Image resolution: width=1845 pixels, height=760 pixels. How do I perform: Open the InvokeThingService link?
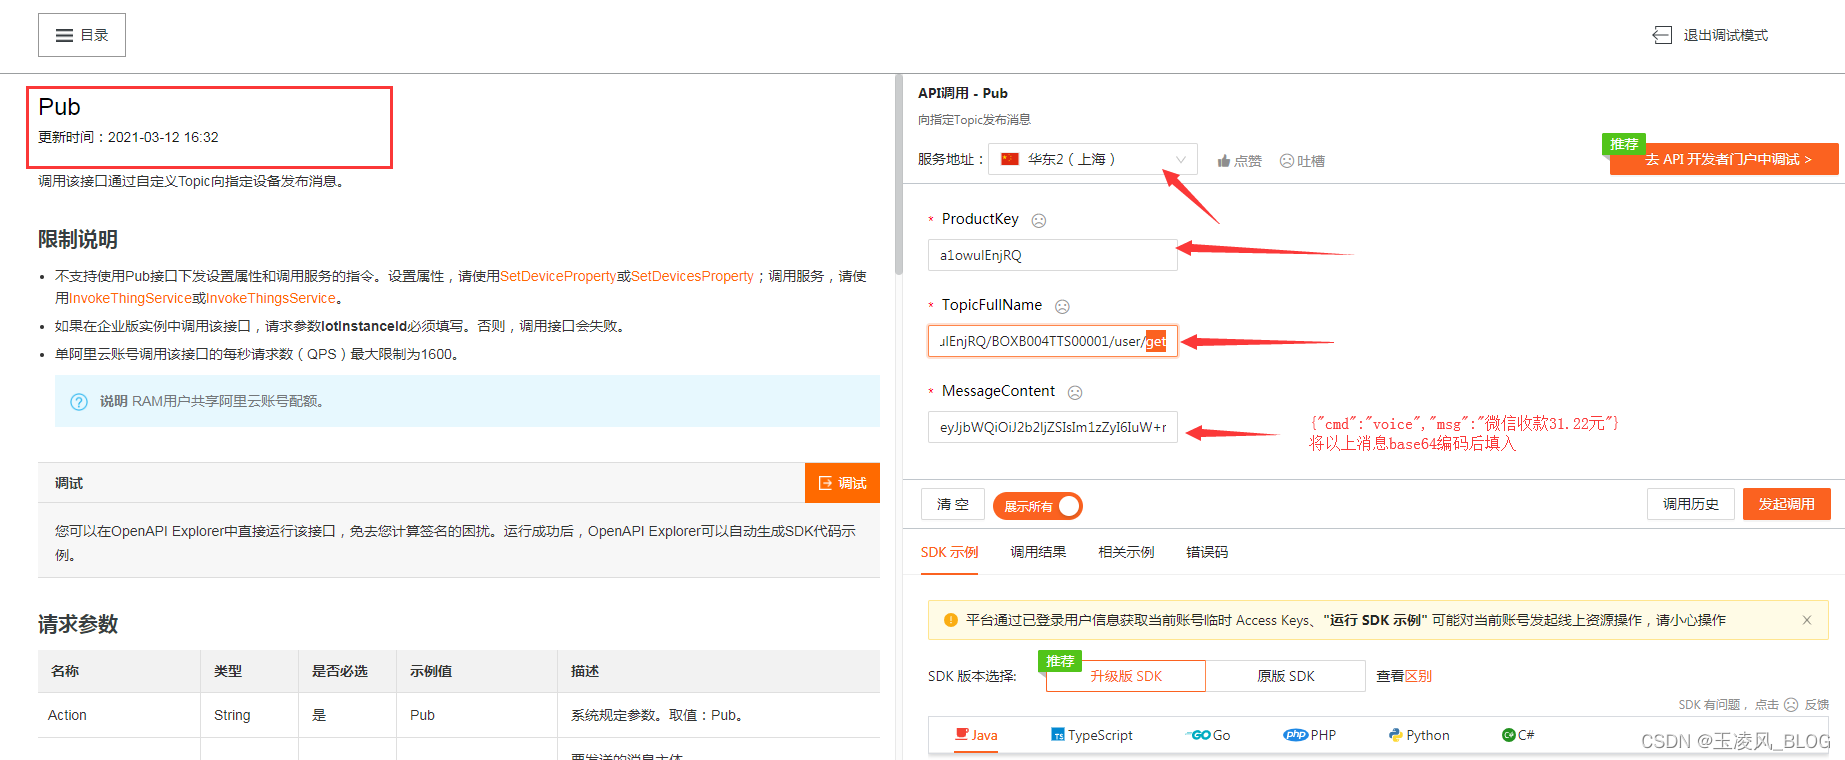click(131, 298)
